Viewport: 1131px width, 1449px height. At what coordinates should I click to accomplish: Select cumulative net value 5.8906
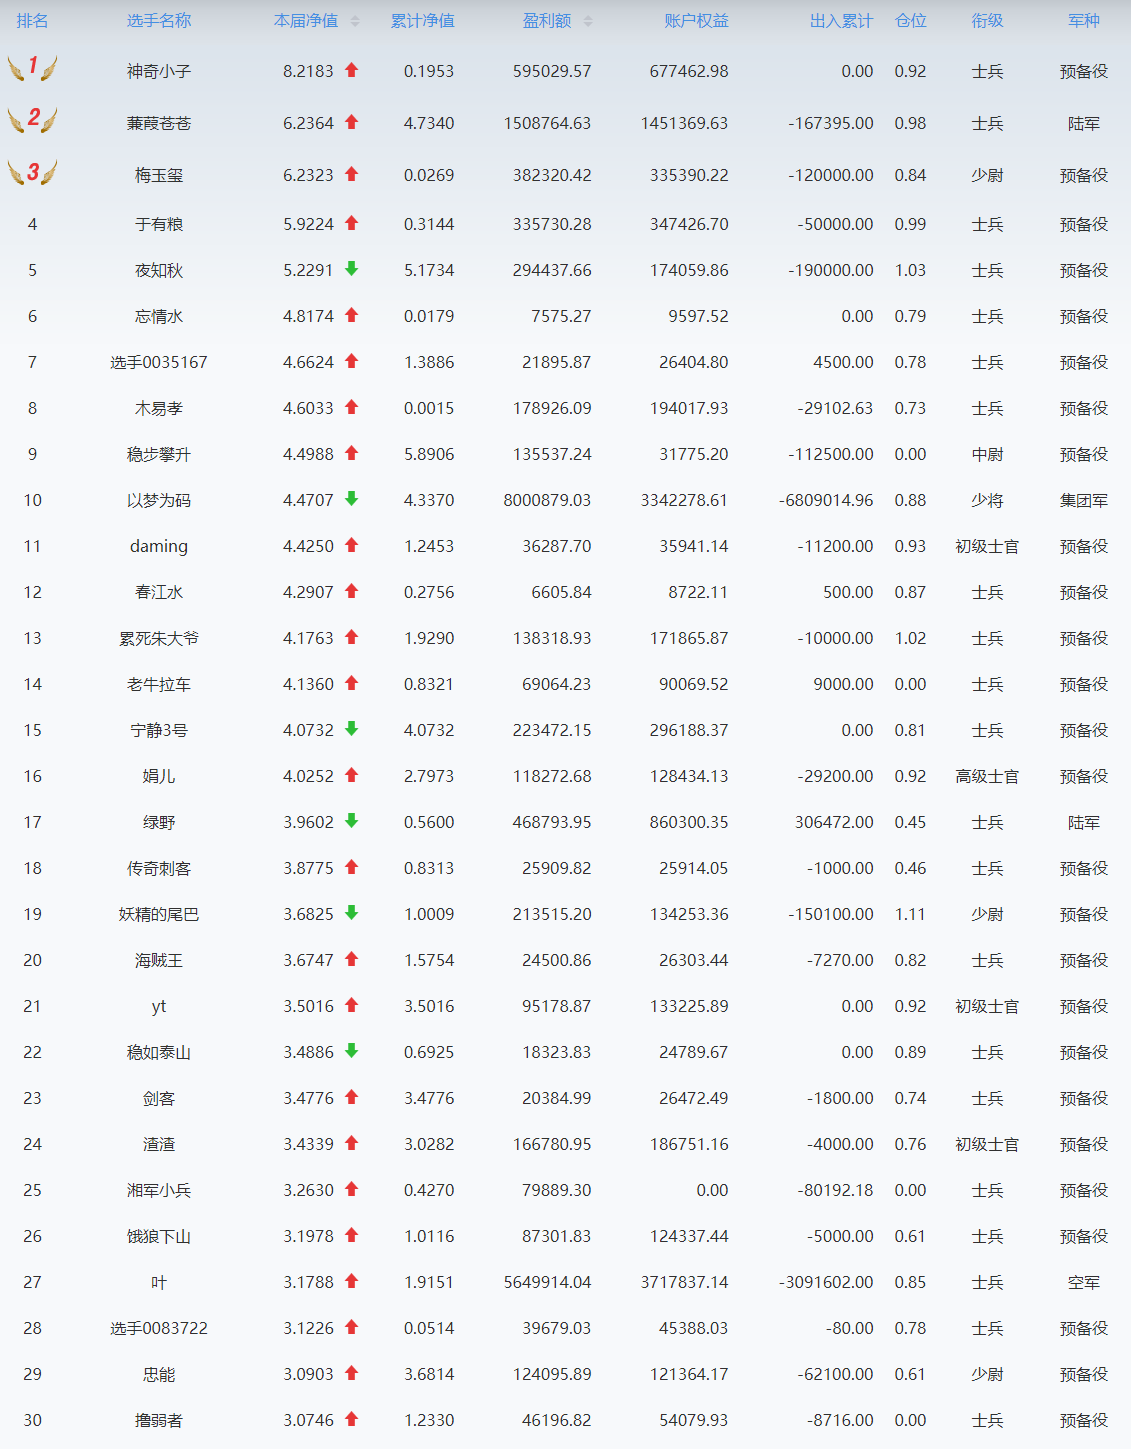(429, 455)
